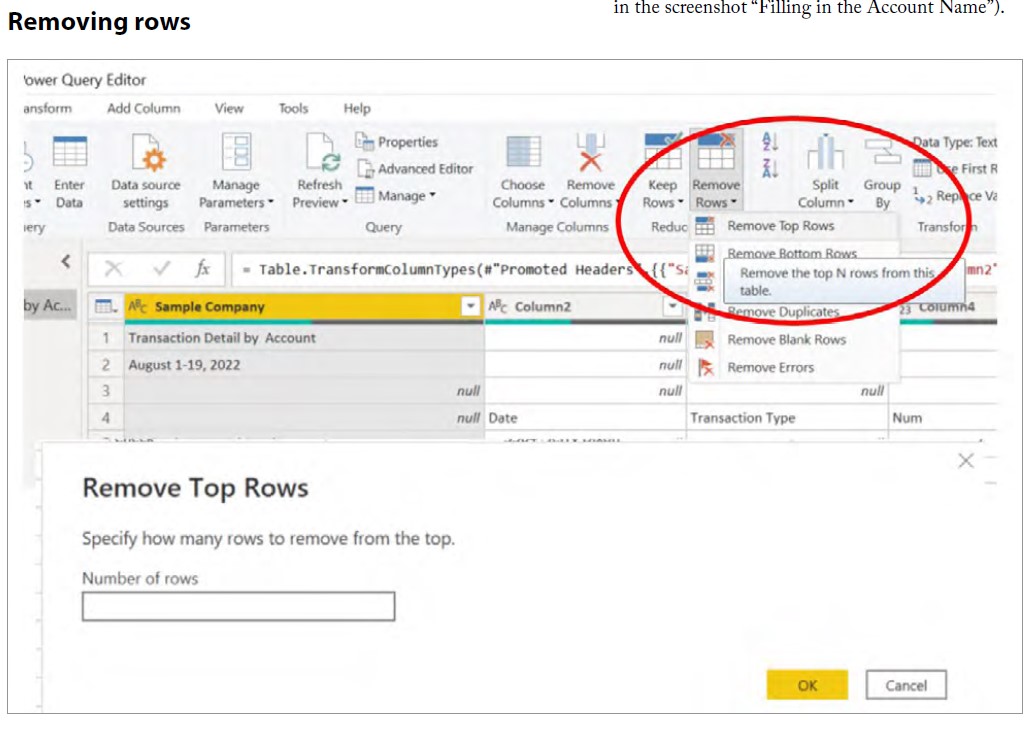Viewport: 1033px width, 730px height.
Task: Click OK in Remove Top Rows dialog
Action: [807, 685]
